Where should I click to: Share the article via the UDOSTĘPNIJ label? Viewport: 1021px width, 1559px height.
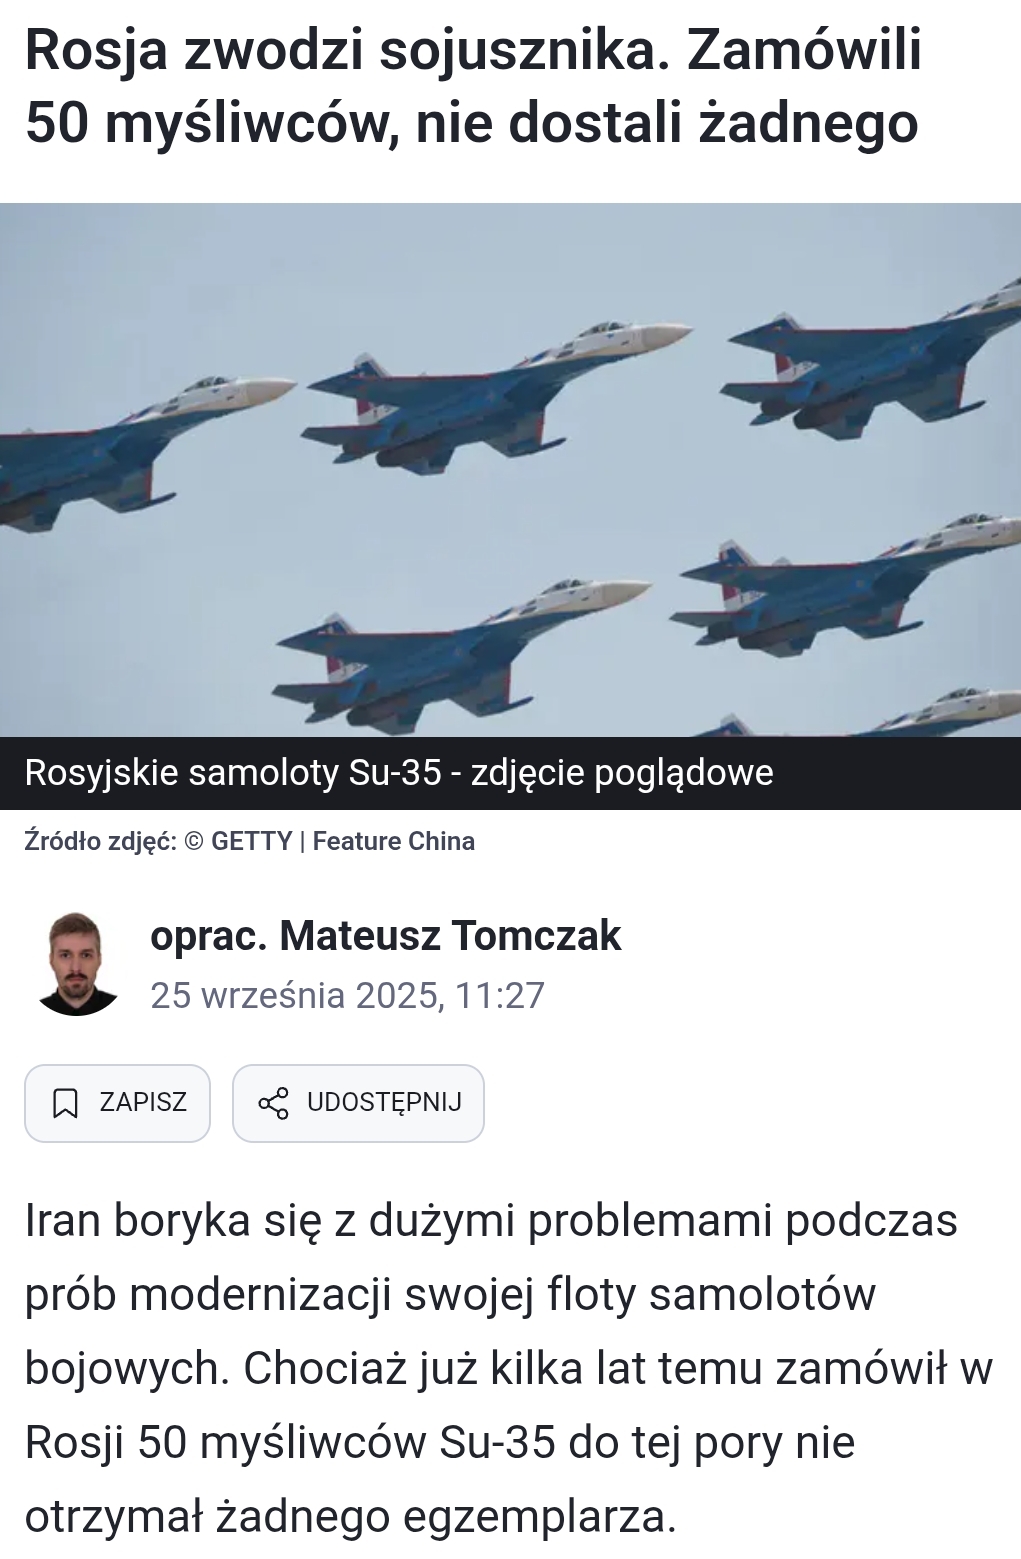[385, 1102]
